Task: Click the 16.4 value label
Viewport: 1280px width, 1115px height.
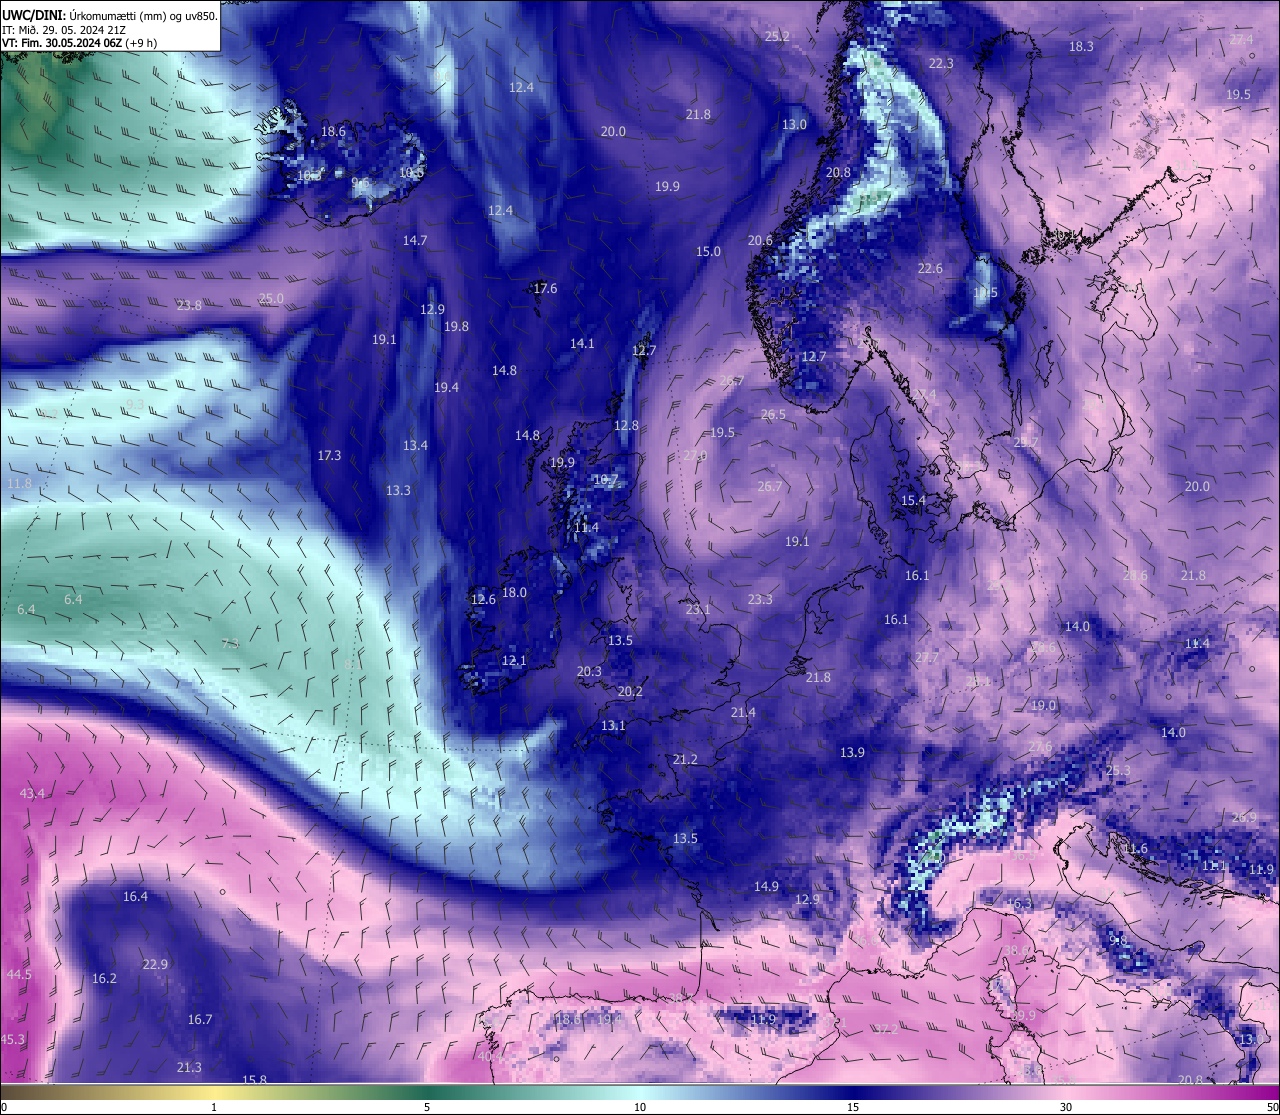Action: pyautogui.click(x=135, y=896)
